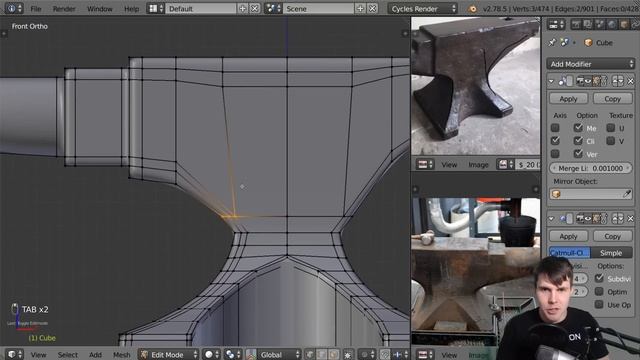This screenshot has width=640, height=360.
Task: Copy the Mirror modifier
Action: (612, 99)
